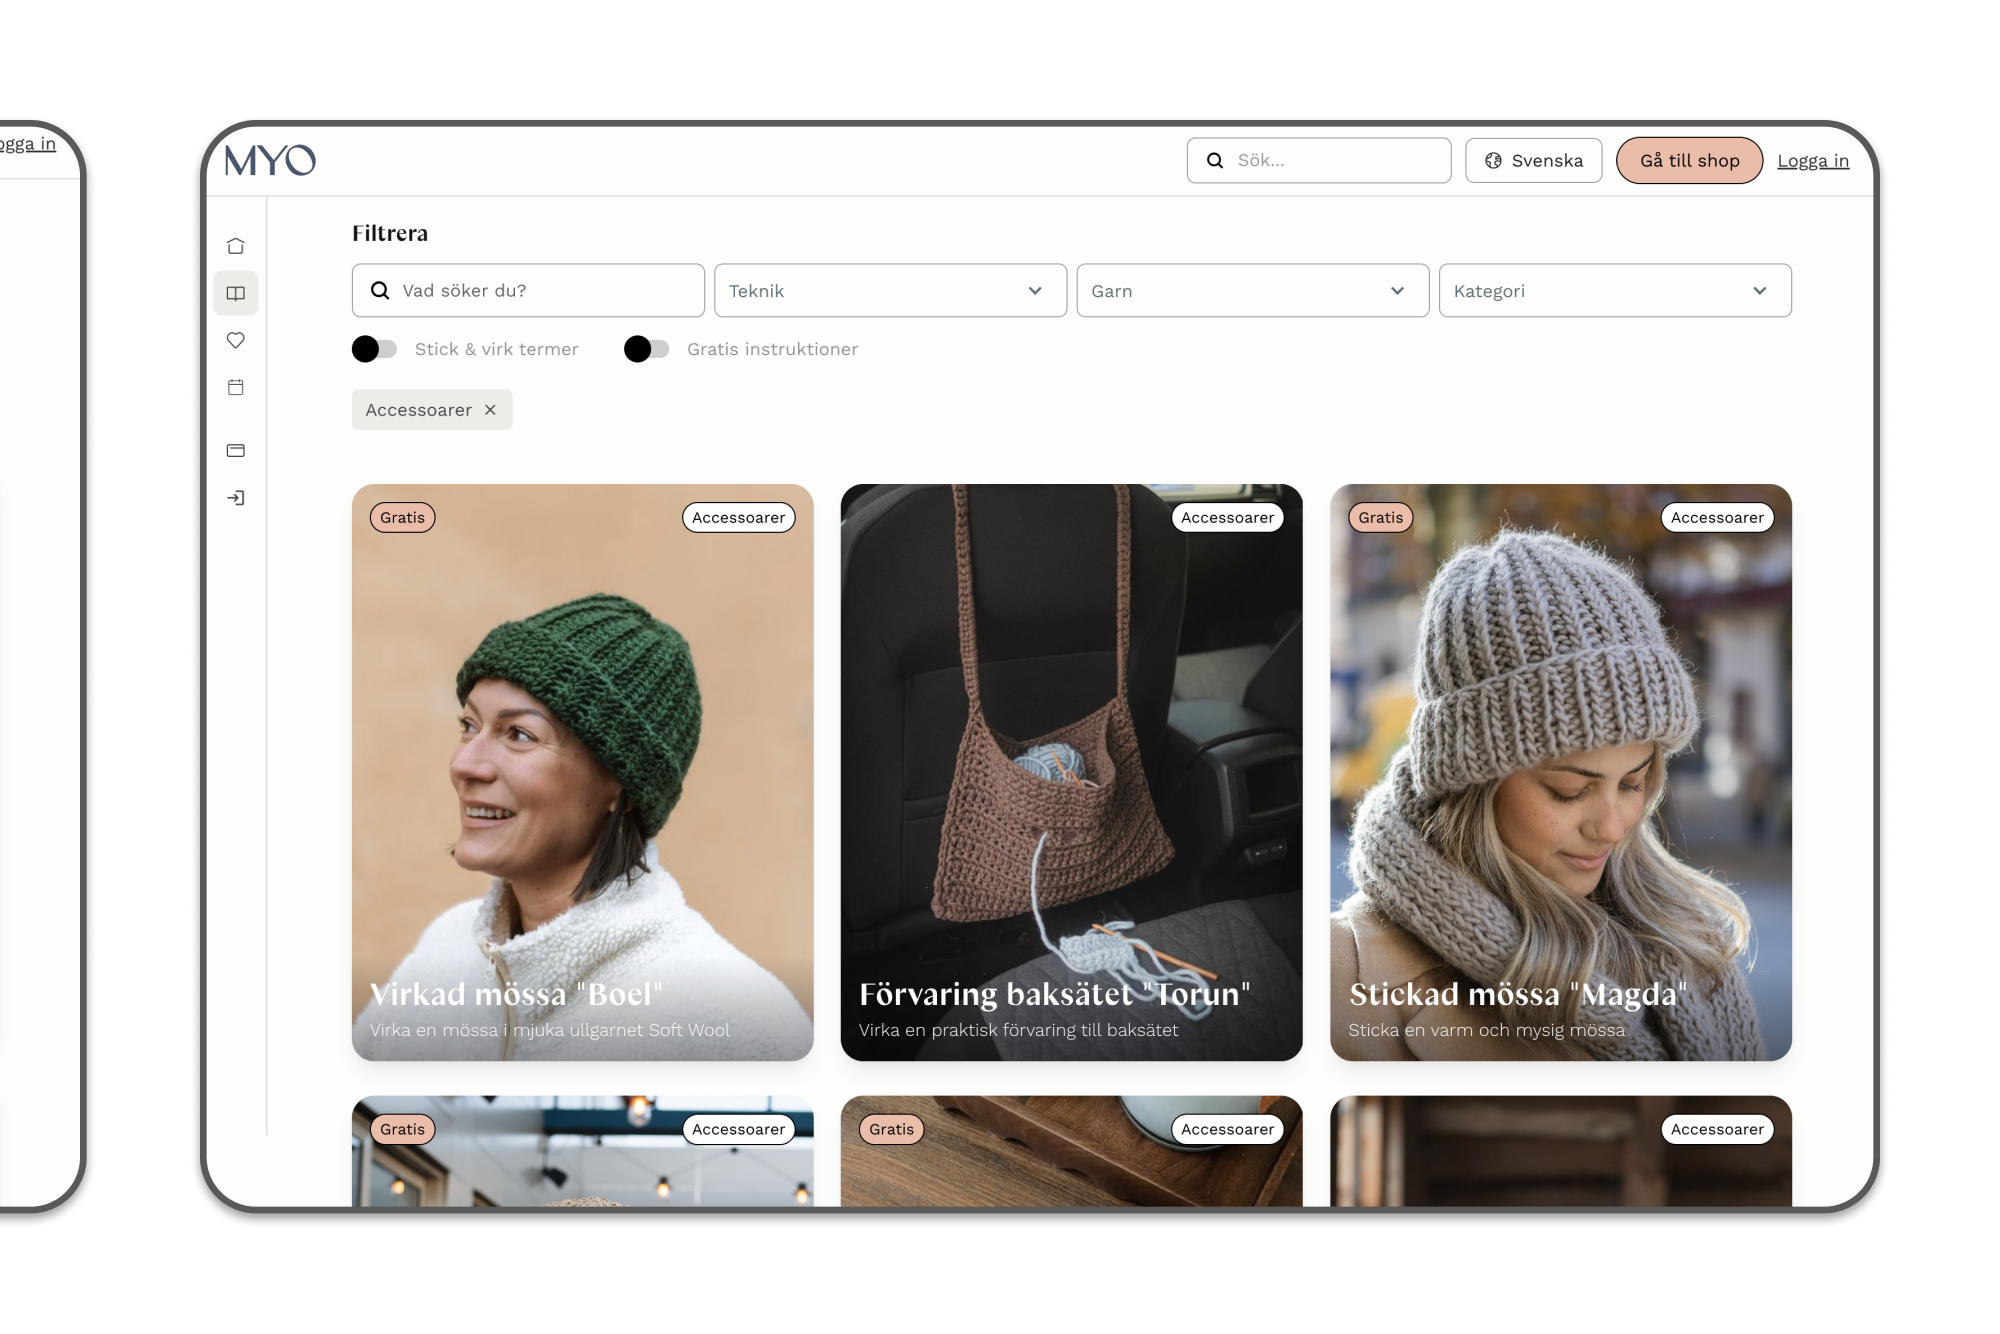
Task: Open the Kategori dropdown
Action: (x=1615, y=290)
